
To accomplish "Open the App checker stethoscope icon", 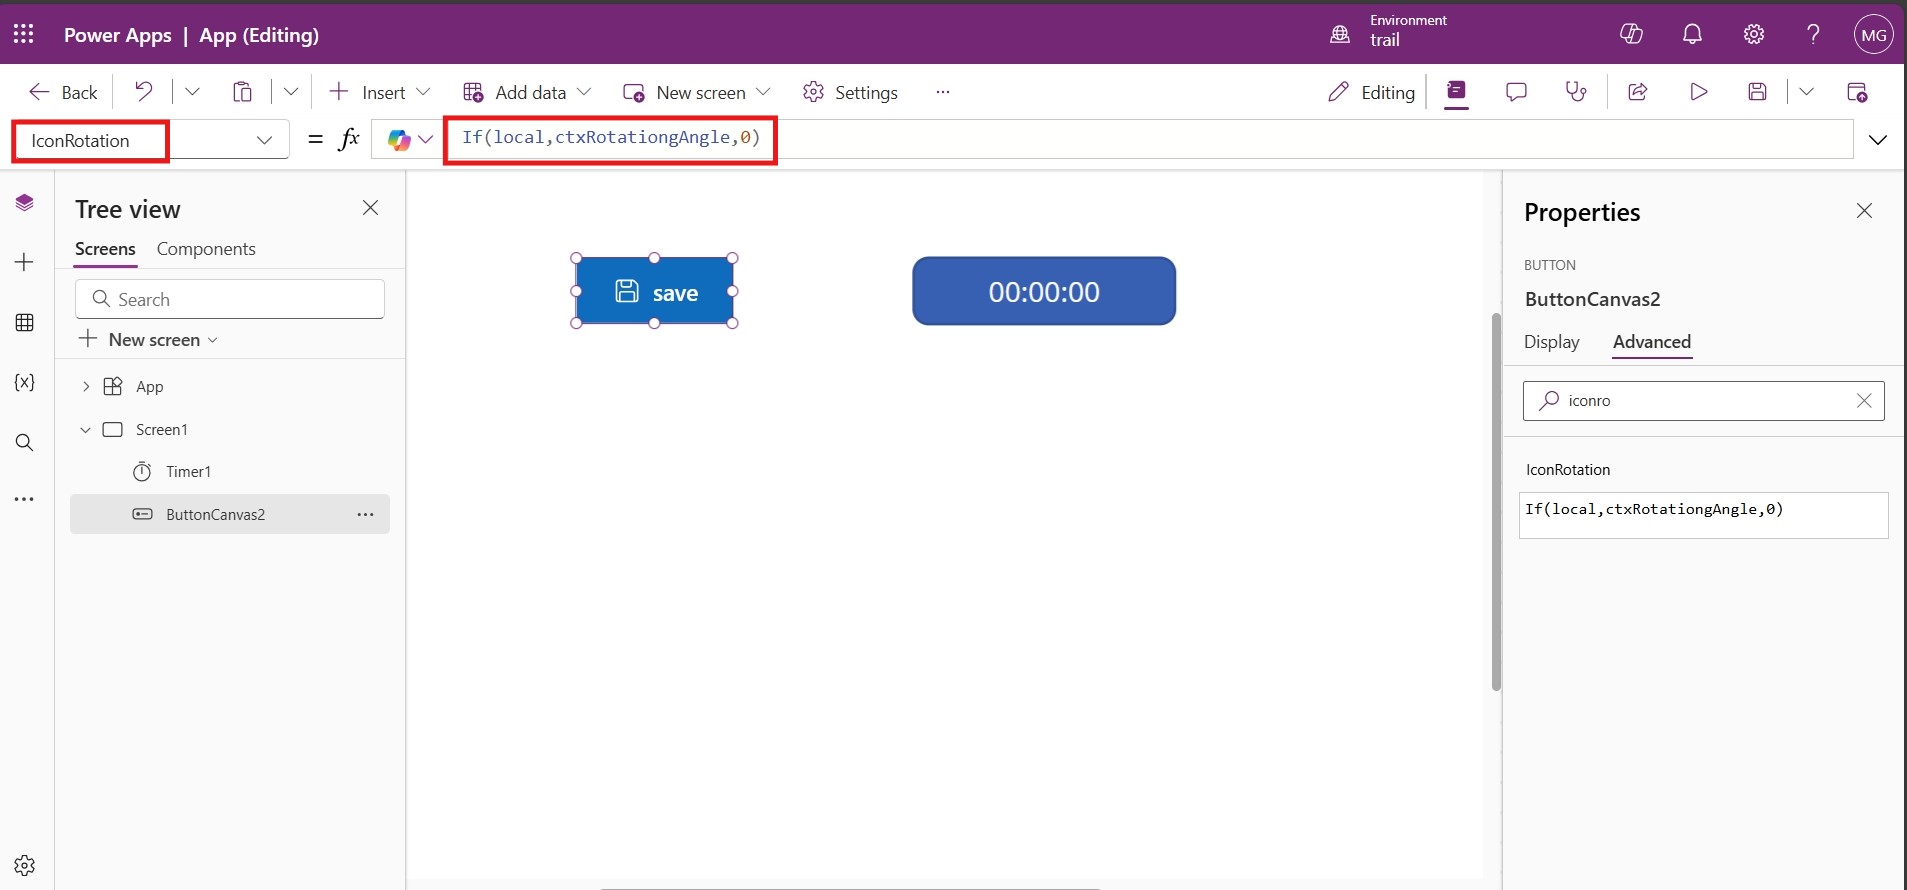I will pos(1576,92).
